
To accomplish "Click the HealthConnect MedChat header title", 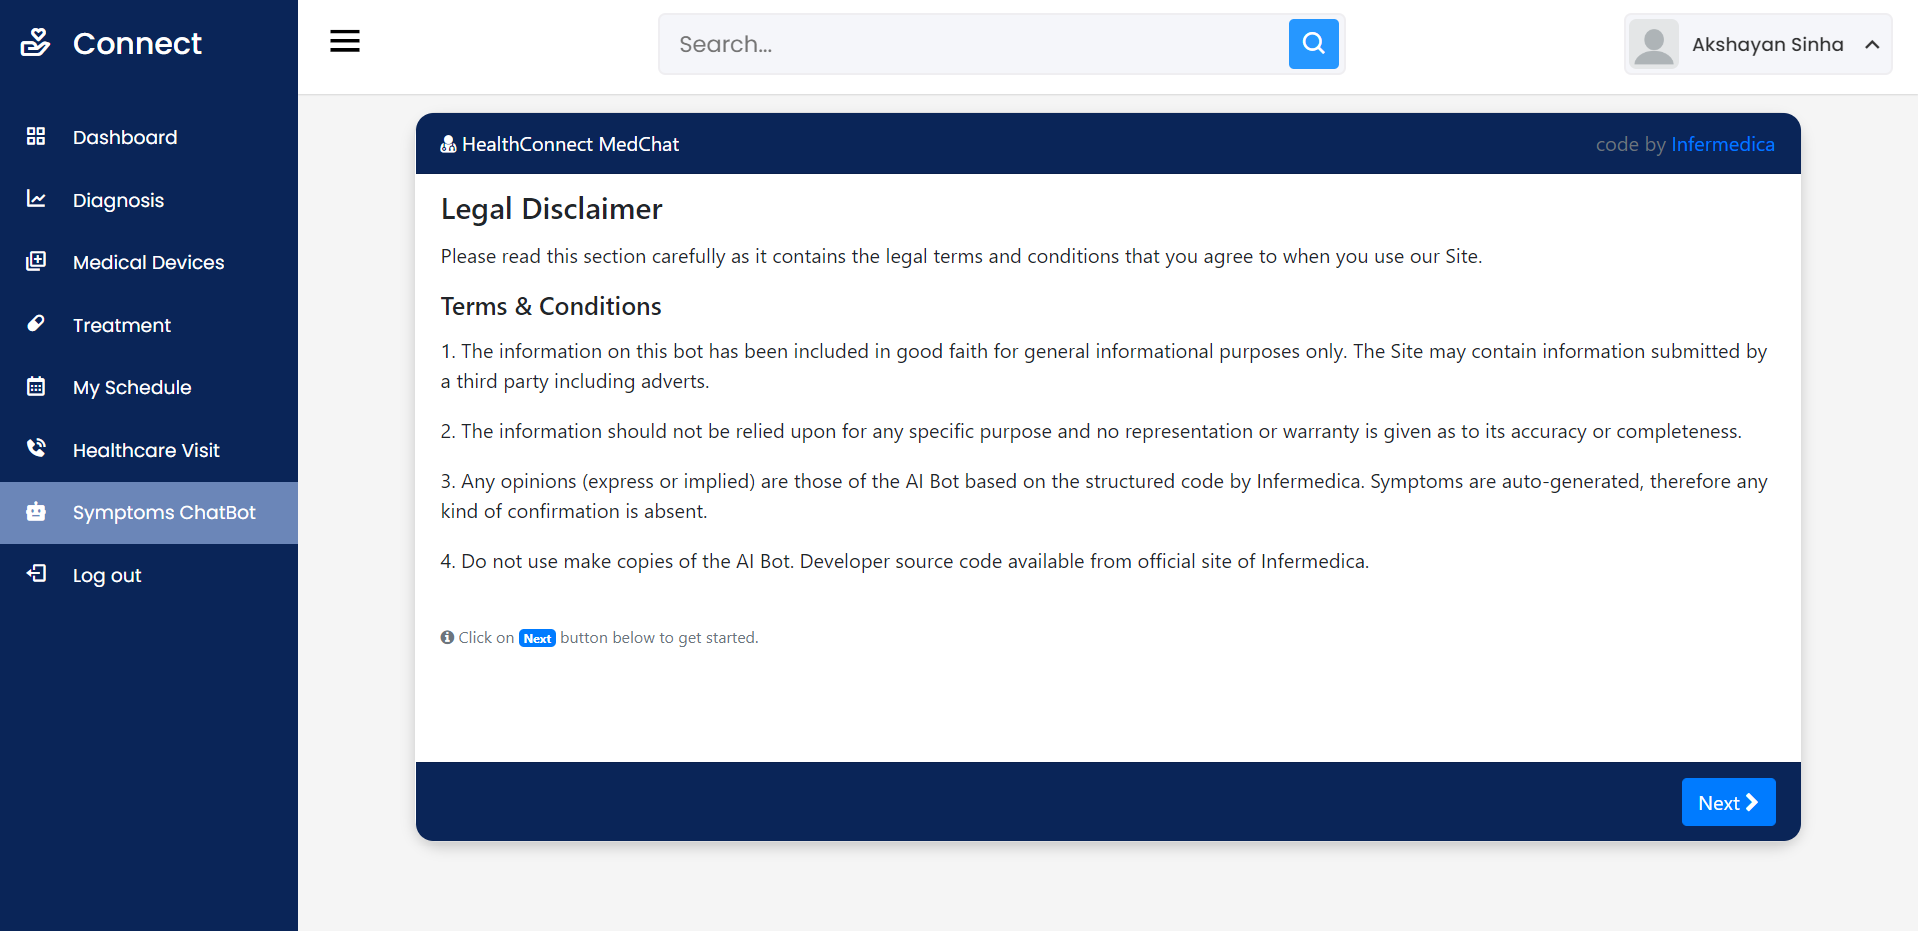I will tap(570, 144).
